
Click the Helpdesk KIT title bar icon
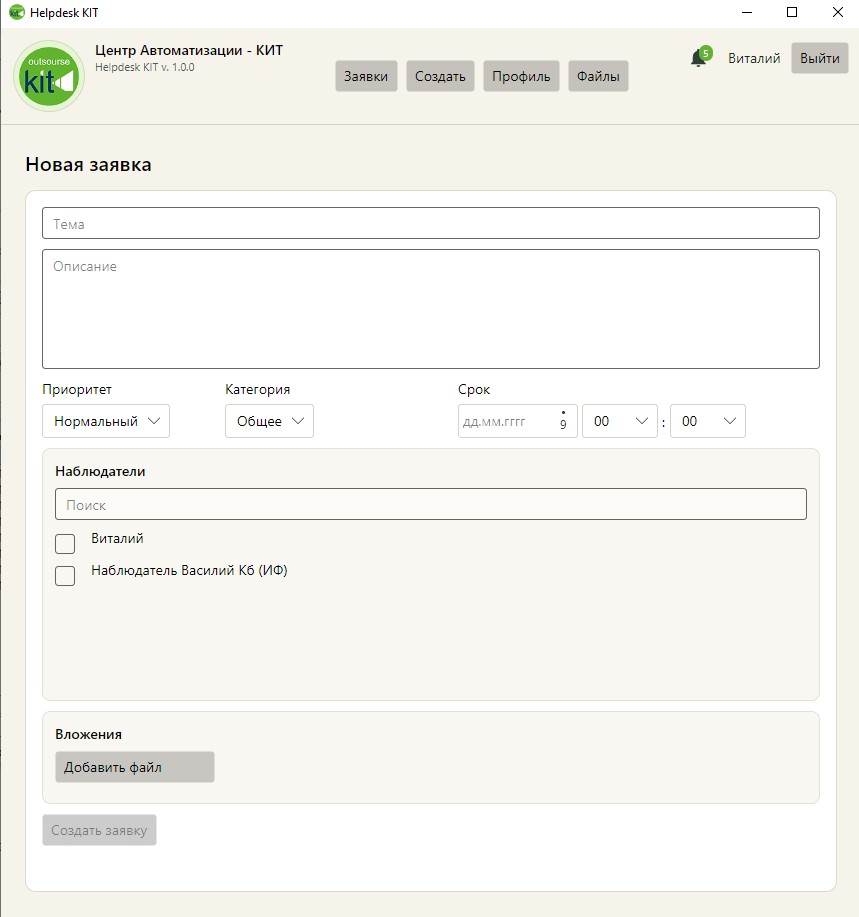(16, 12)
